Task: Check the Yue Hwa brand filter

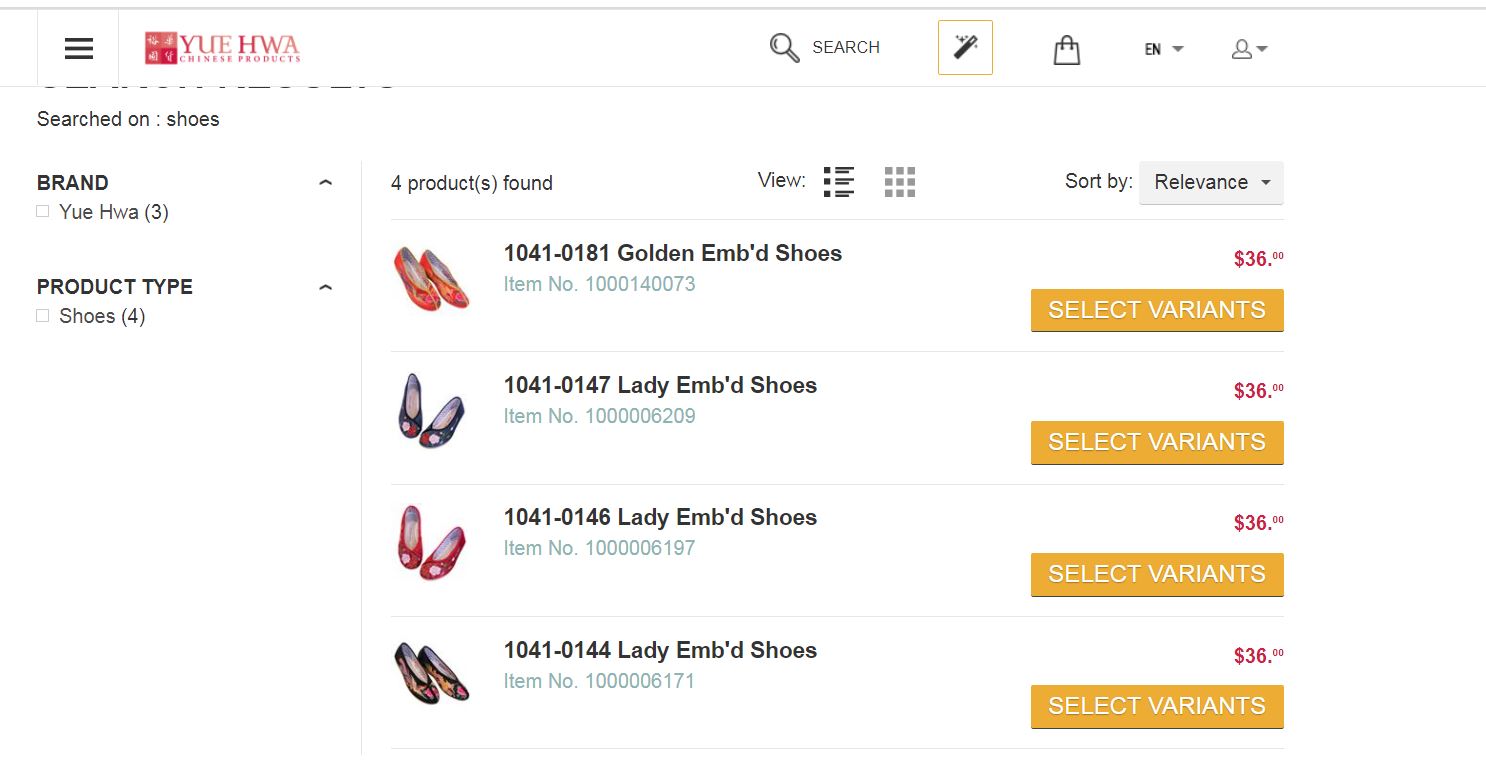Action: coord(43,212)
